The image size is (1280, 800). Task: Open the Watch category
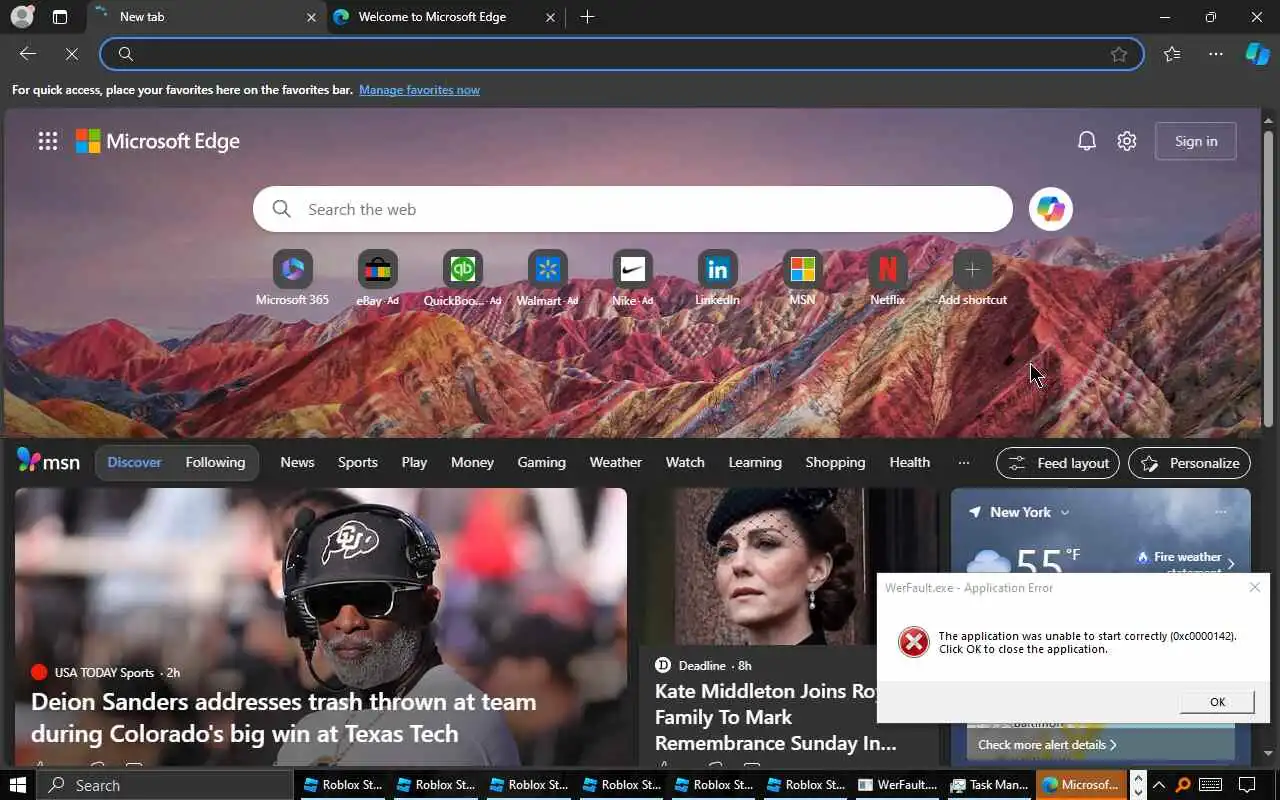point(685,462)
